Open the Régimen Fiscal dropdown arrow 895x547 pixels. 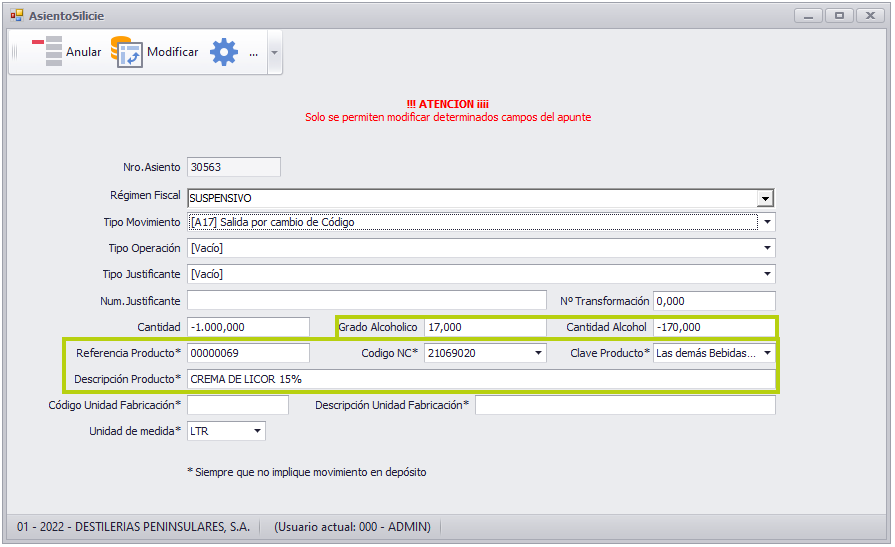click(x=765, y=198)
